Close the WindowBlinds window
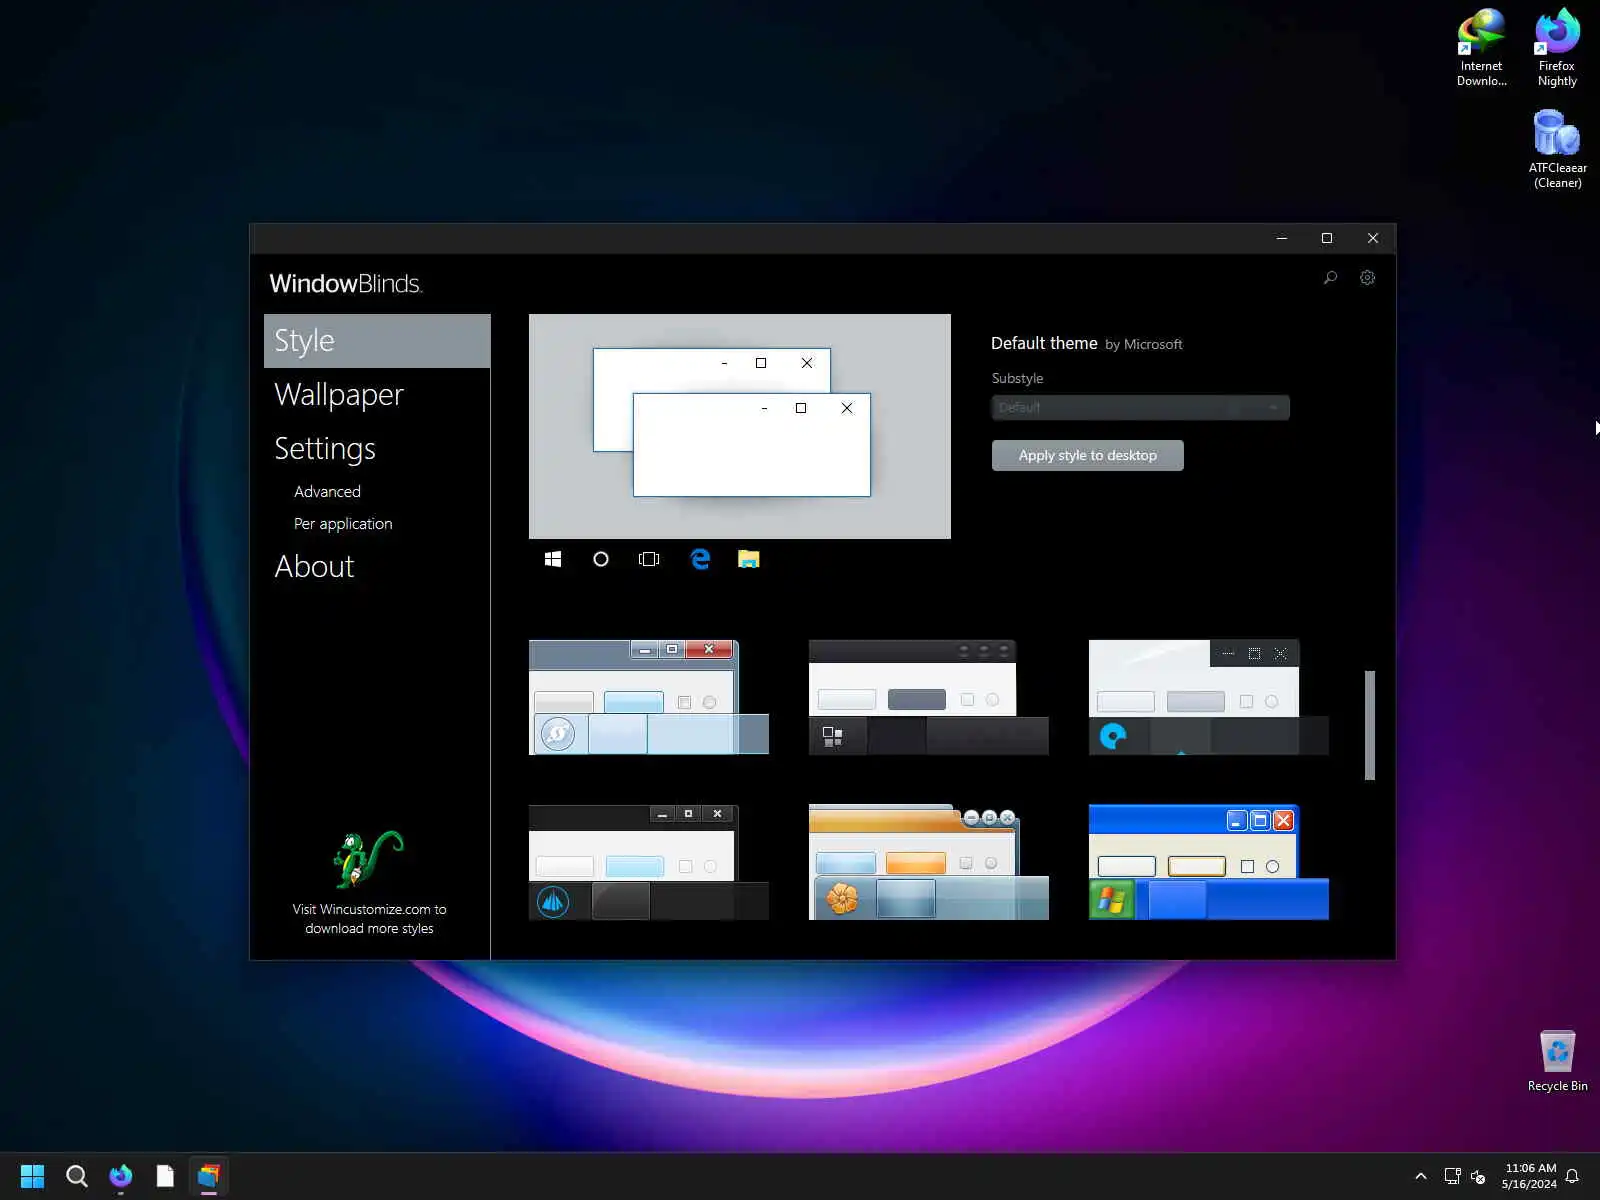Image resolution: width=1600 pixels, height=1200 pixels. pyautogui.click(x=1373, y=238)
